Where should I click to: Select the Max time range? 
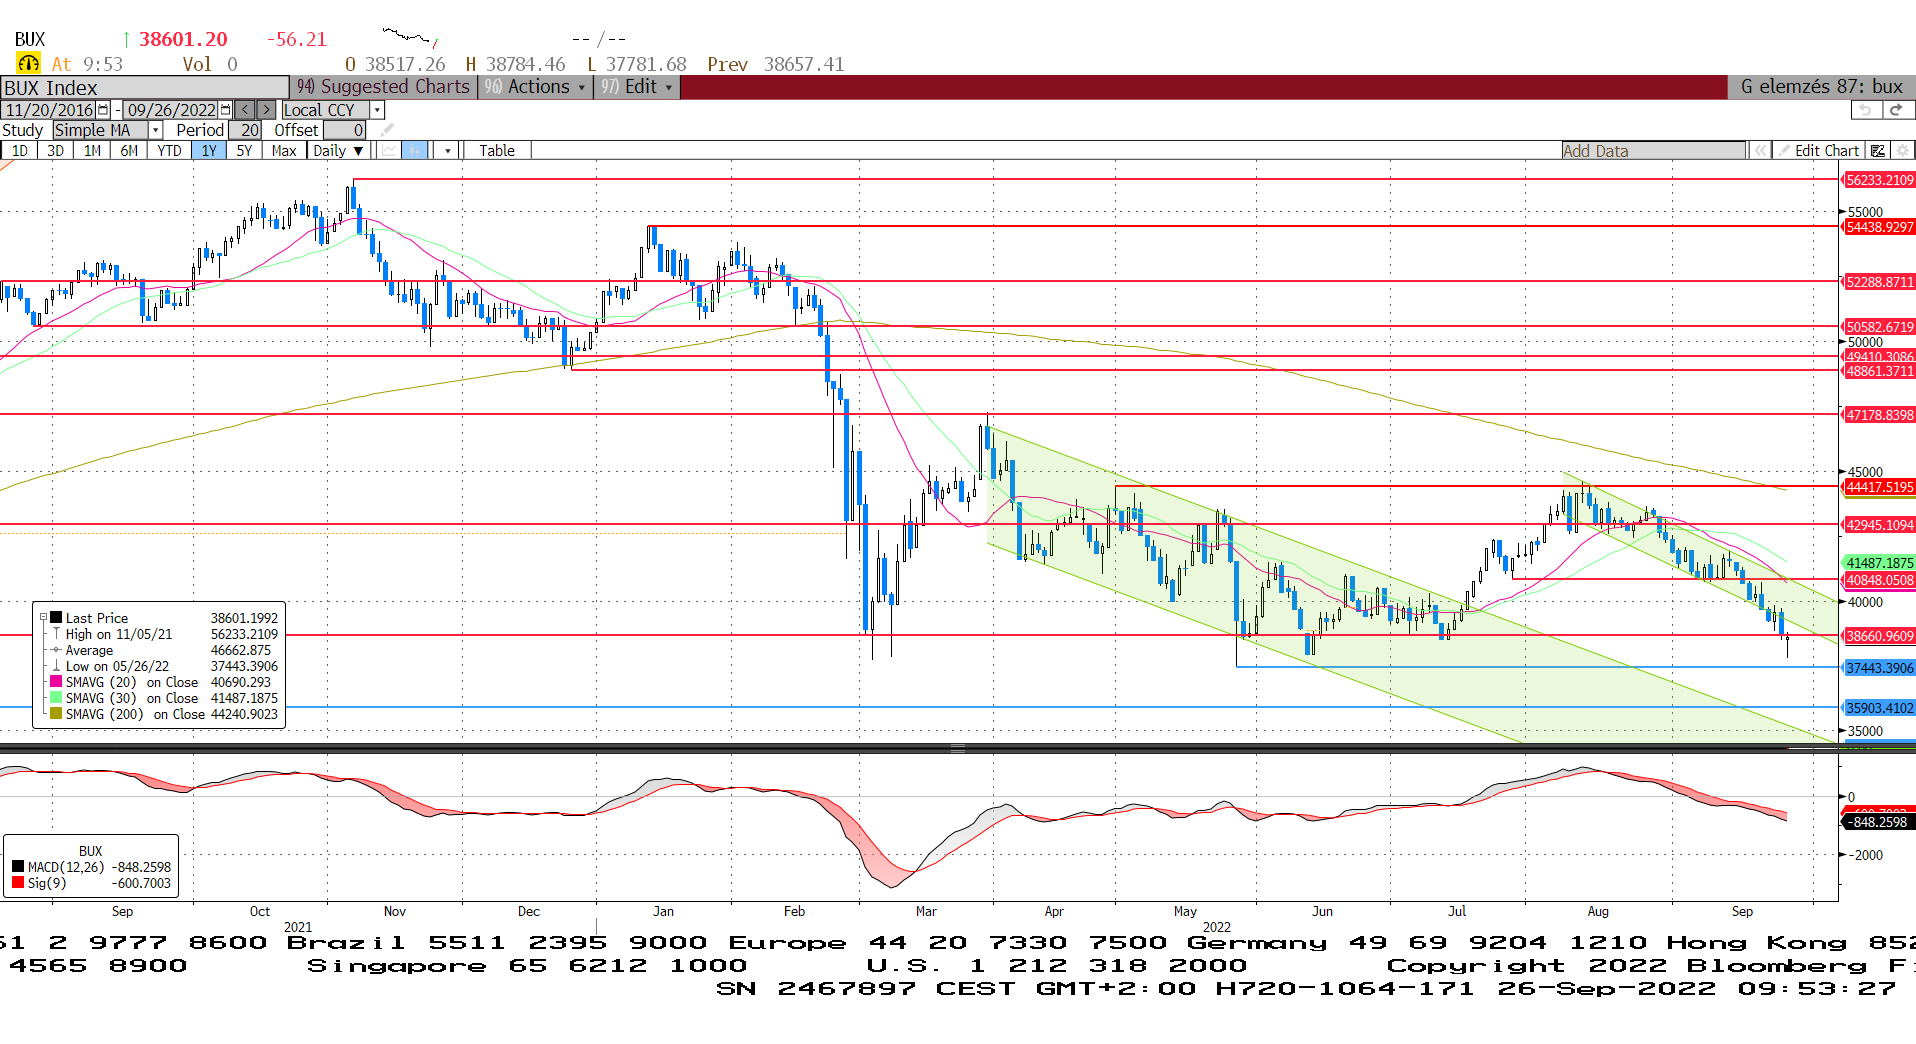tap(284, 150)
